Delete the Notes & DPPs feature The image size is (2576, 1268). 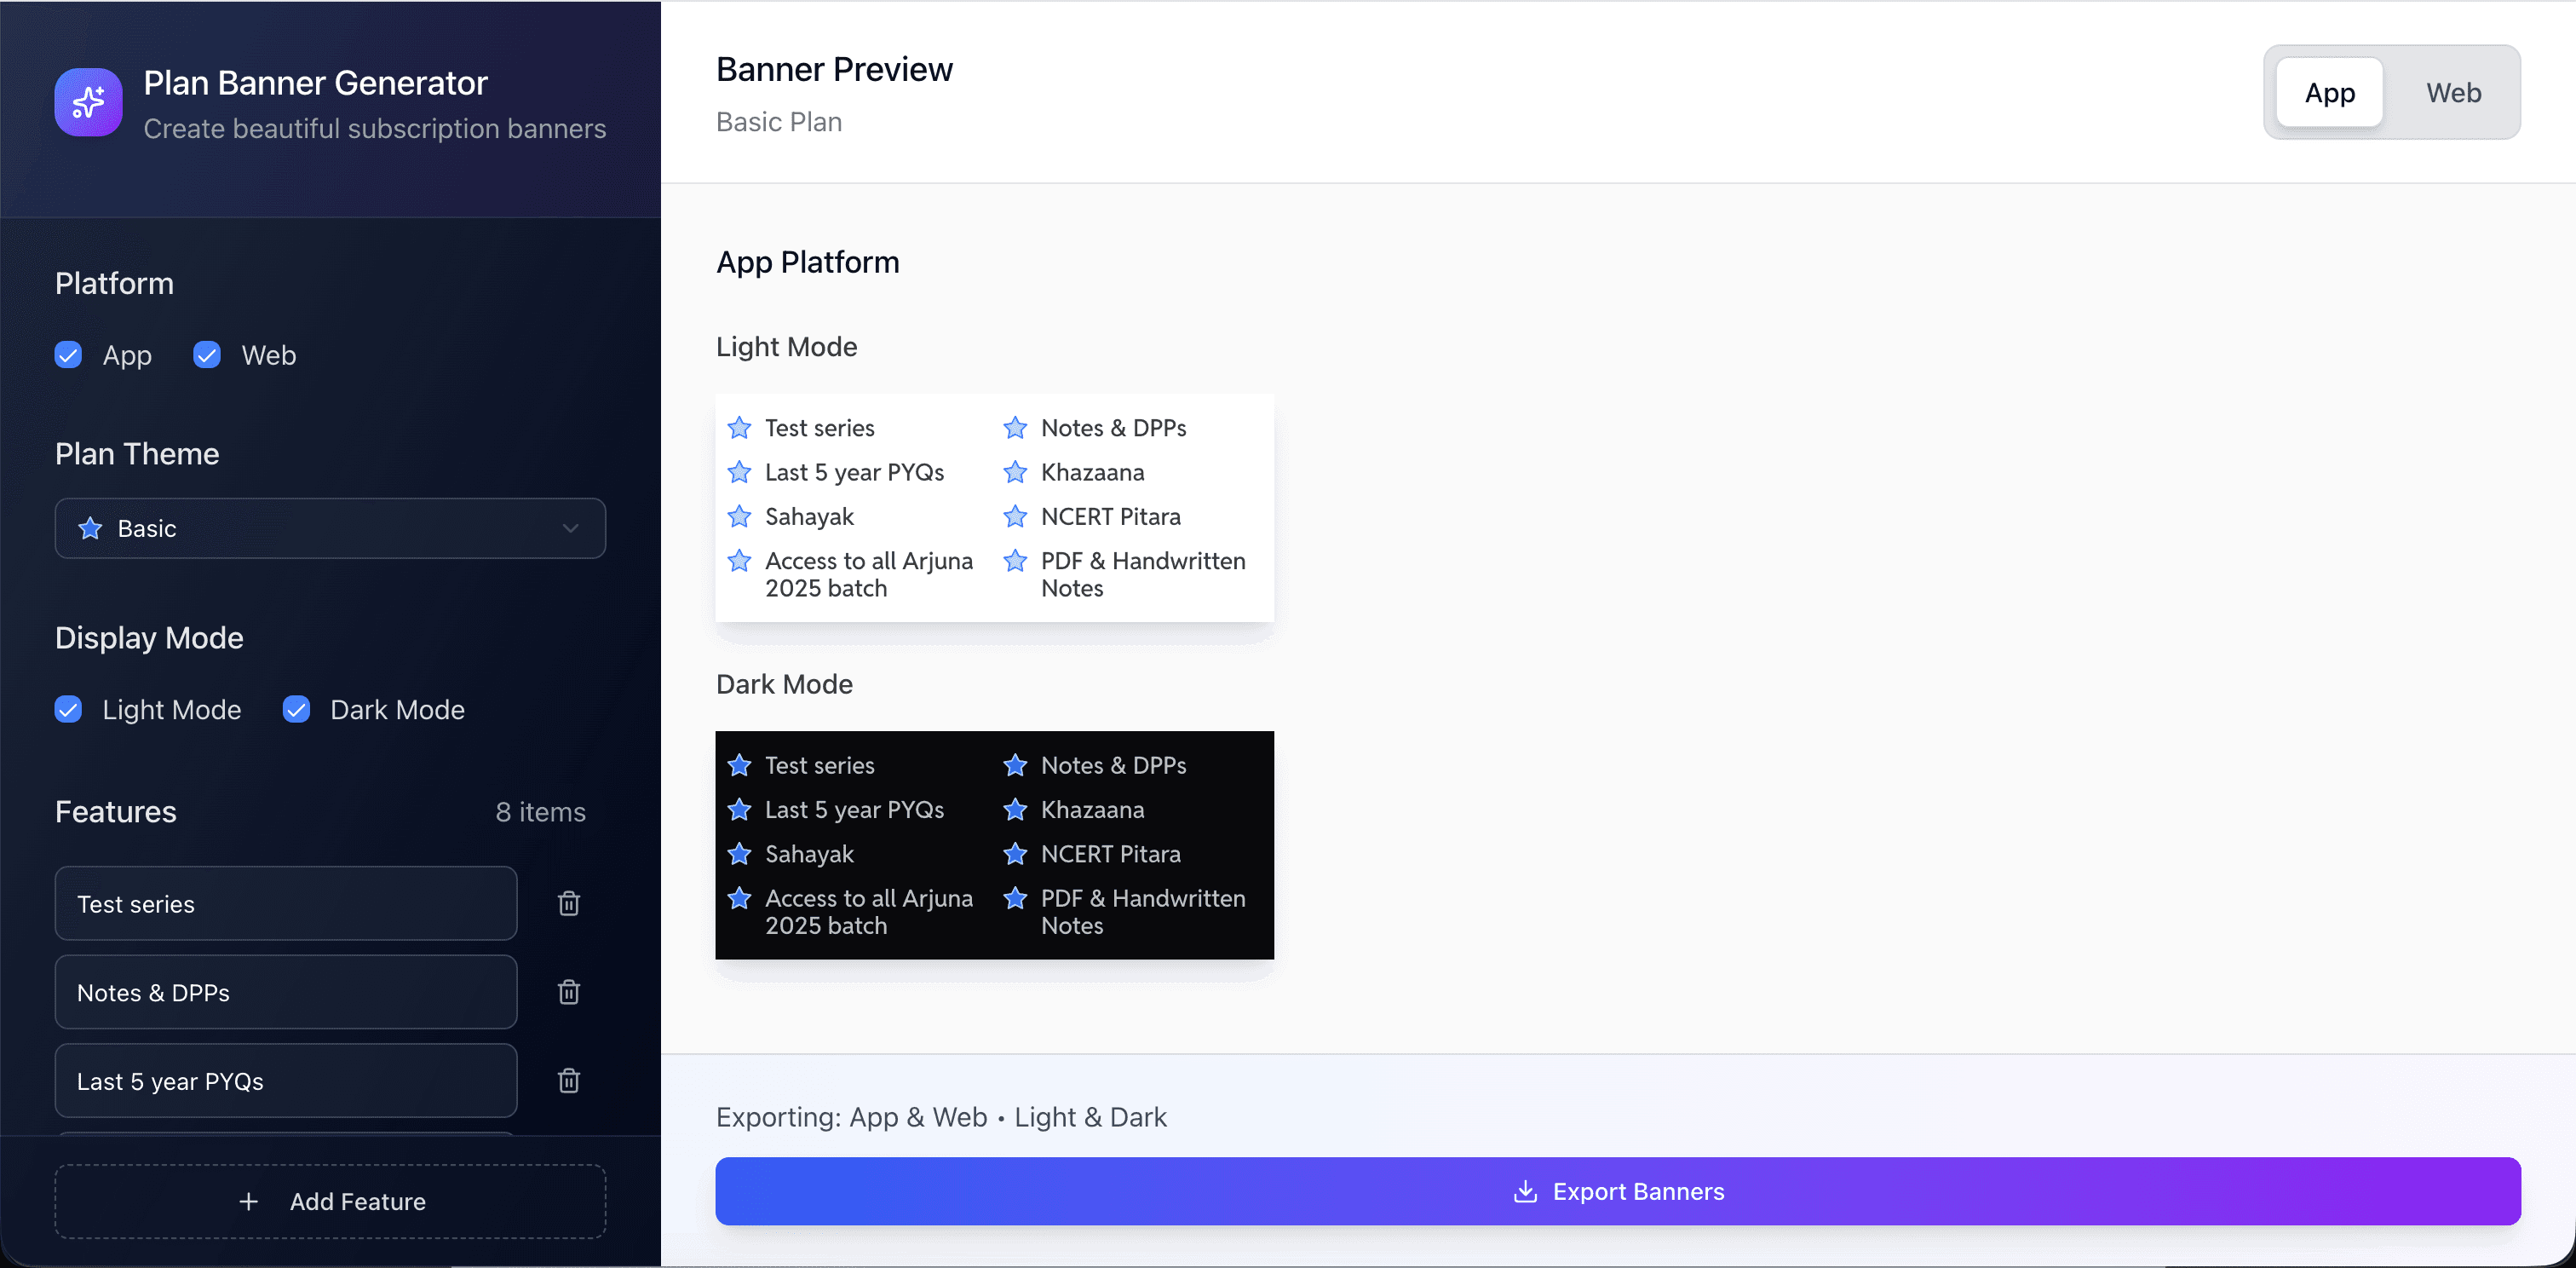568,992
